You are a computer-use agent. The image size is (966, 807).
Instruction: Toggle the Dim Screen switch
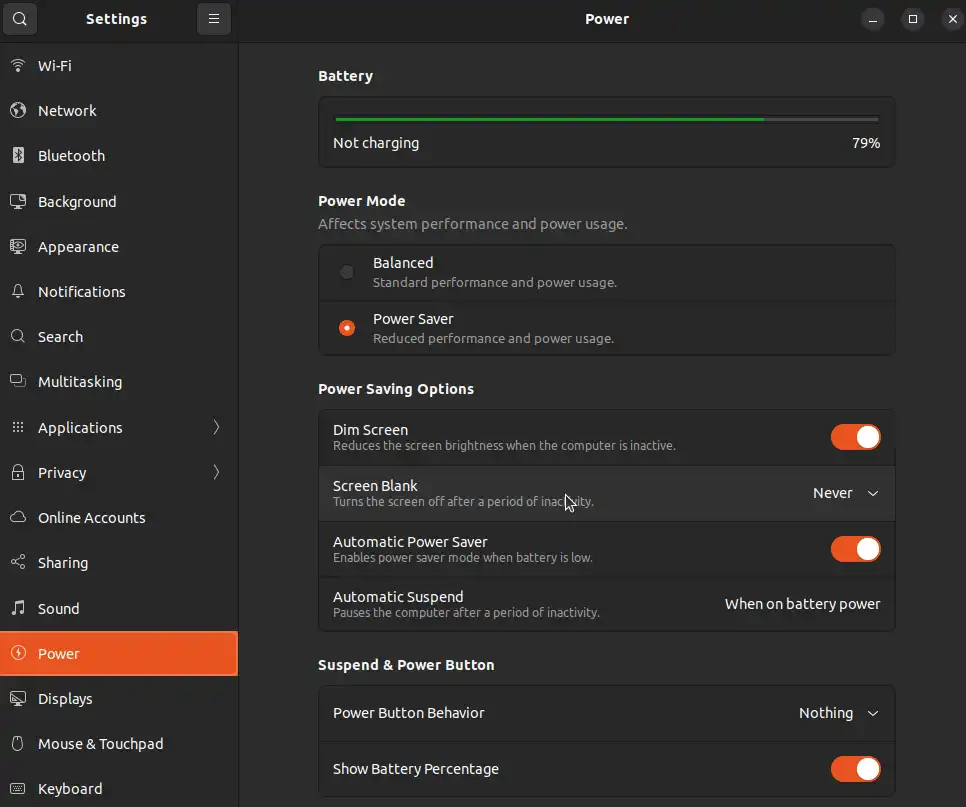pyautogui.click(x=855, y=437)
